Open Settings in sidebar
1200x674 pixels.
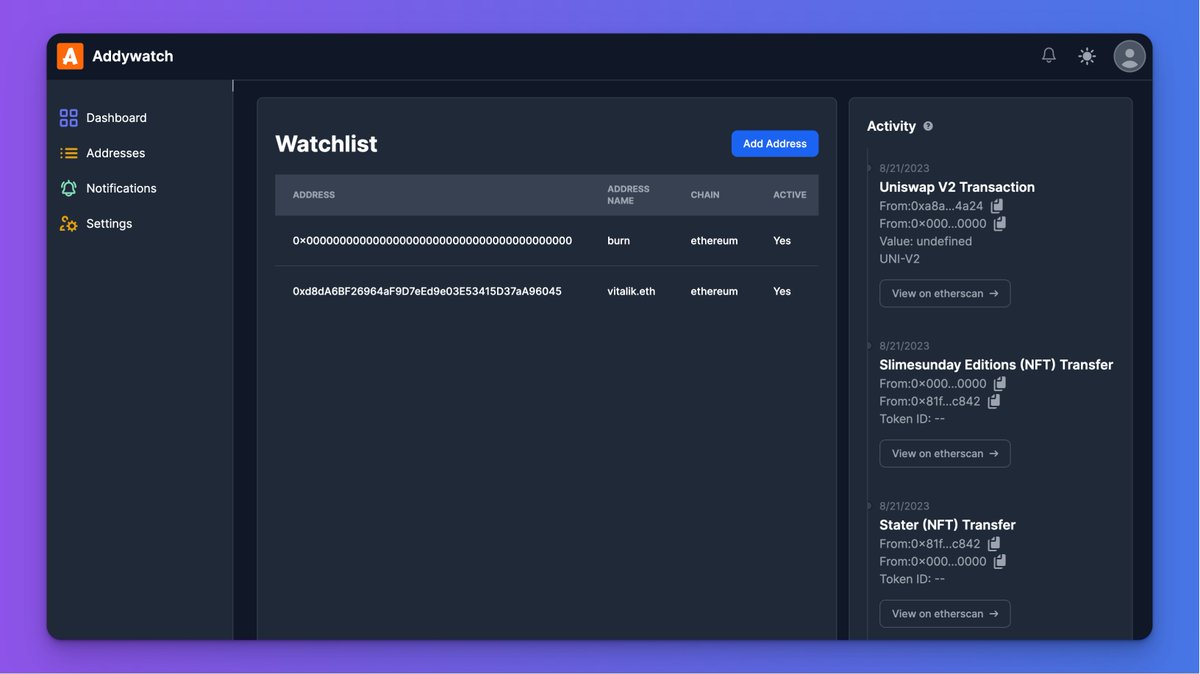click(x=109, y=224)
